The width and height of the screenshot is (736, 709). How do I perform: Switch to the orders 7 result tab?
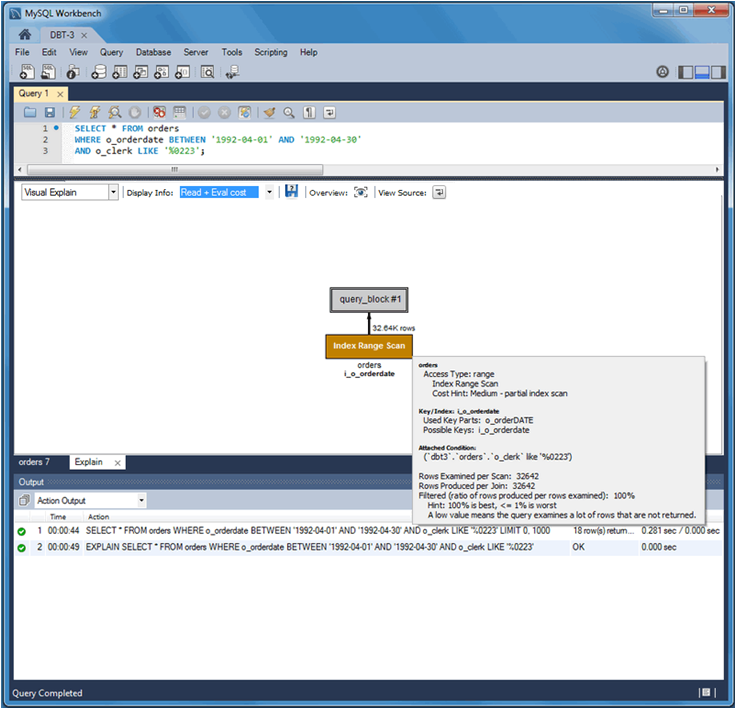tap(34, 462)
